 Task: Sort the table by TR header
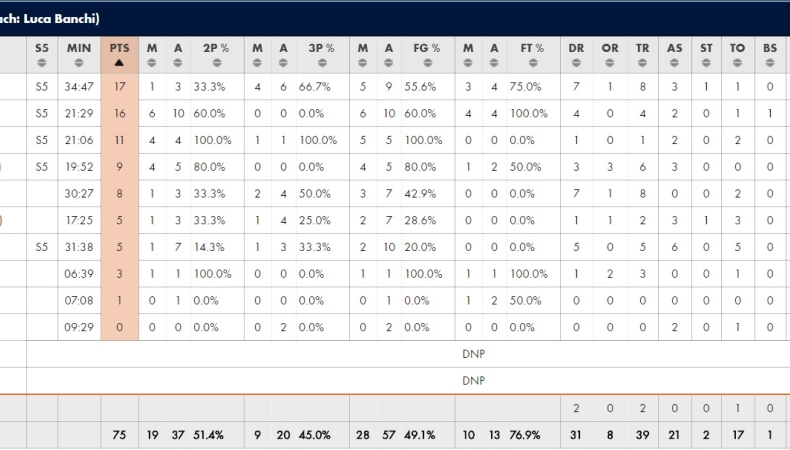click(642, 48)
